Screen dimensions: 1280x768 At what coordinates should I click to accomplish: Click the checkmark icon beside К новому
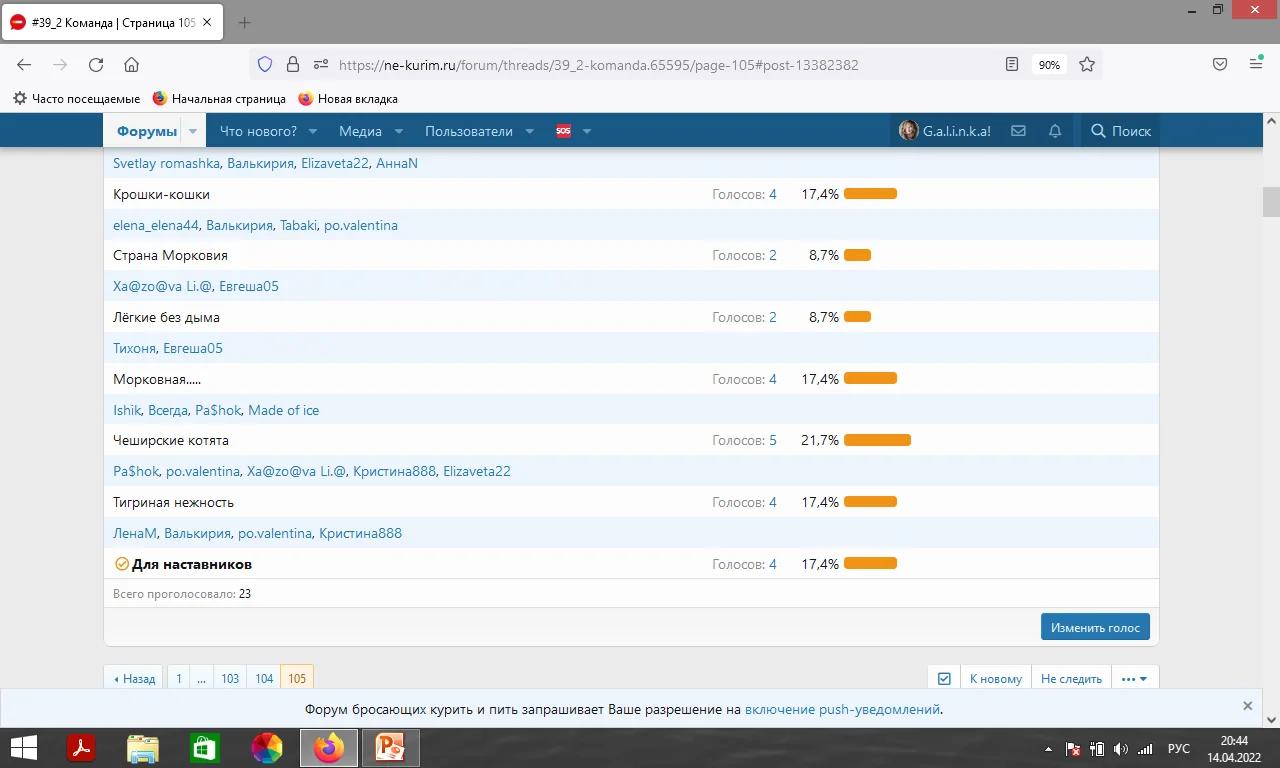click(x=944, y=678)
